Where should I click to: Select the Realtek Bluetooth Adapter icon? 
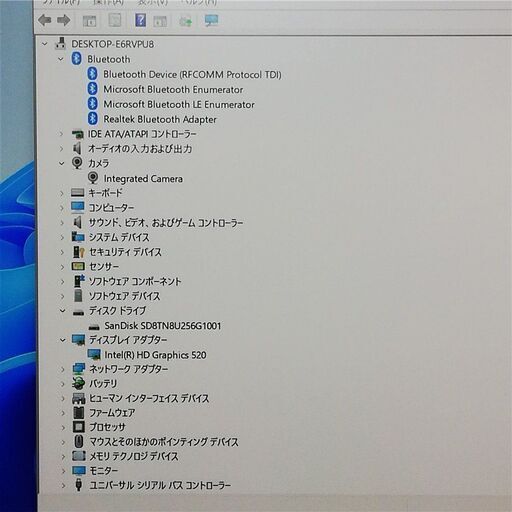point(93,119)
